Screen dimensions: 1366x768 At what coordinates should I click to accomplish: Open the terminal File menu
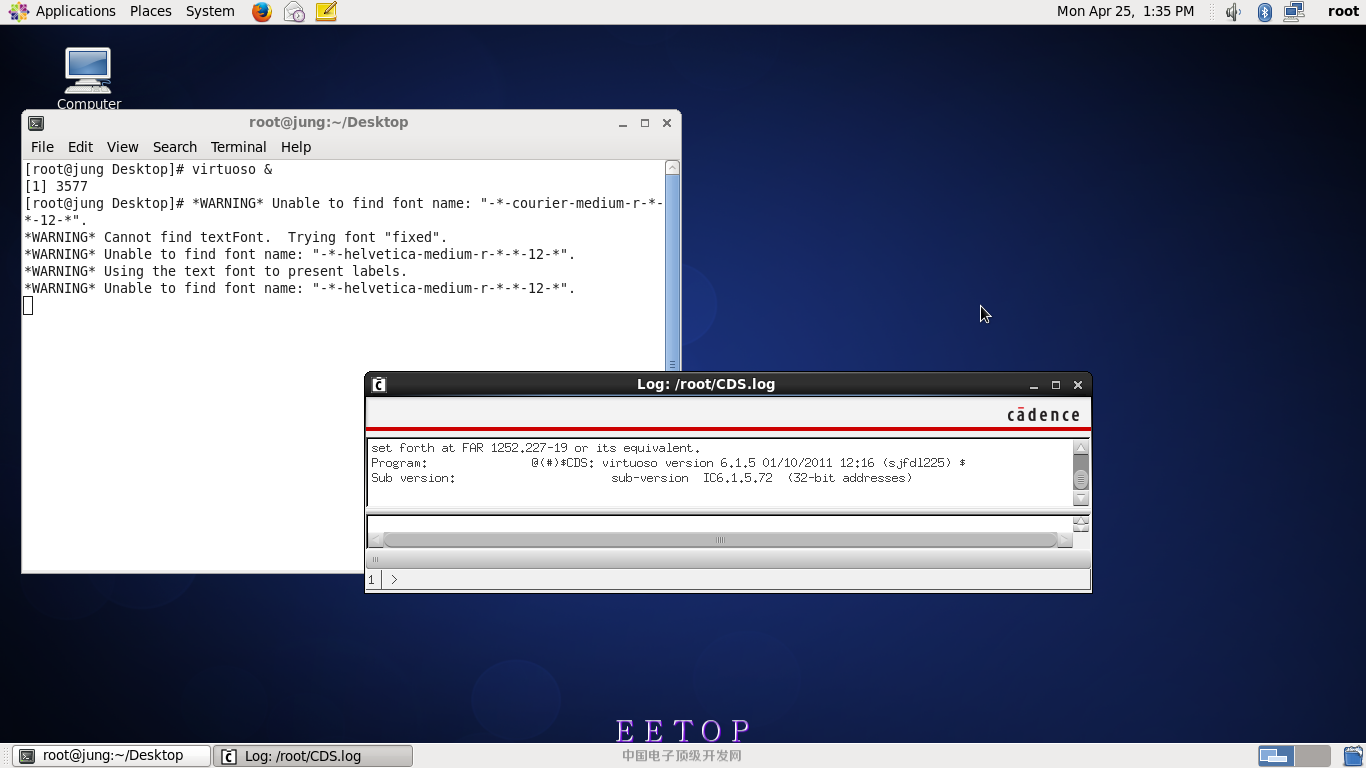[42, 147]
